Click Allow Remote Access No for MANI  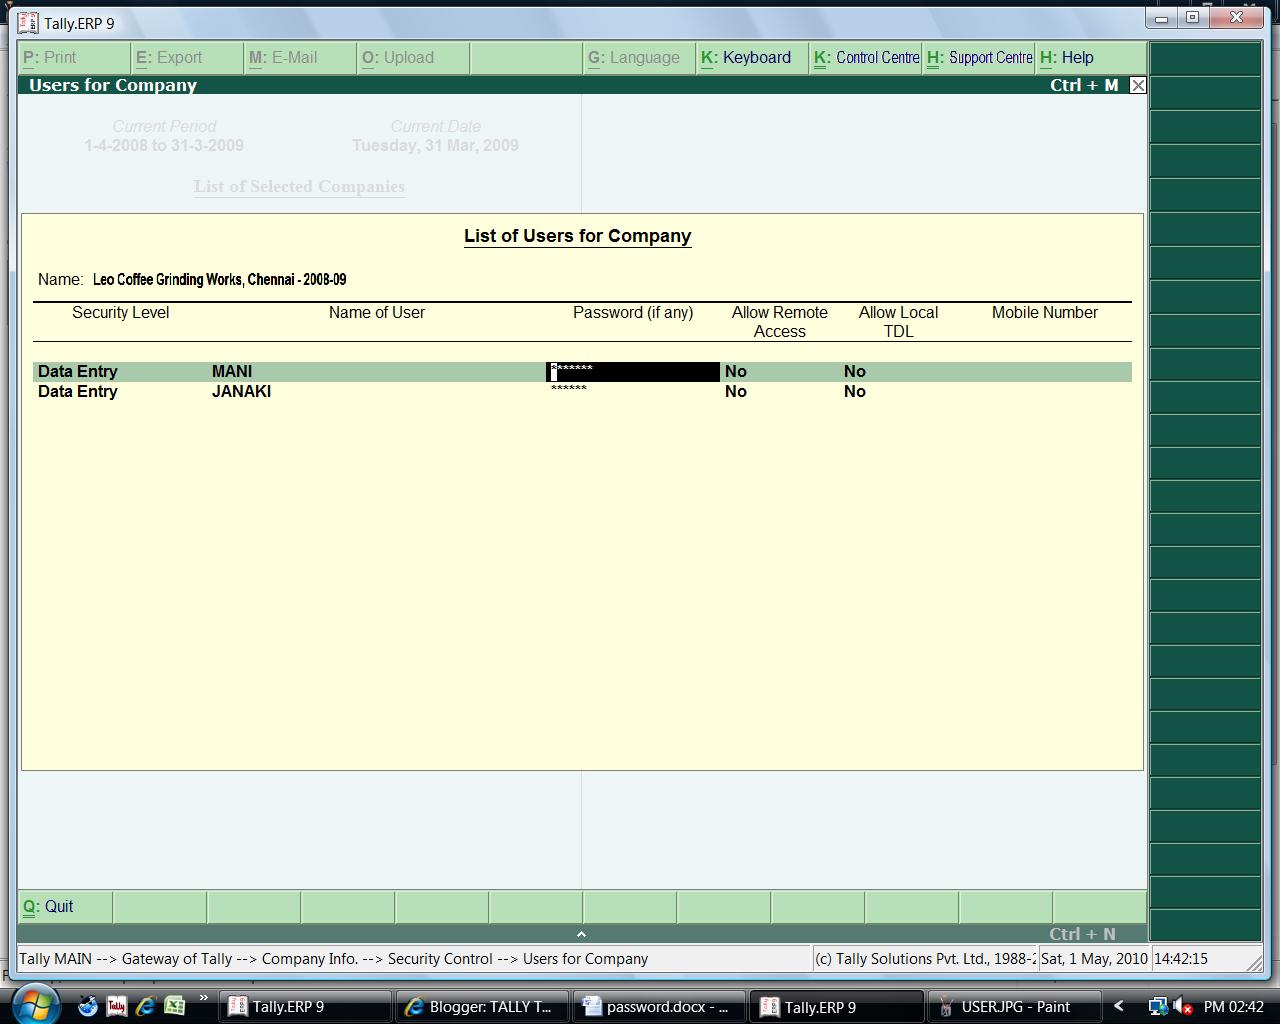coord(736,372)
